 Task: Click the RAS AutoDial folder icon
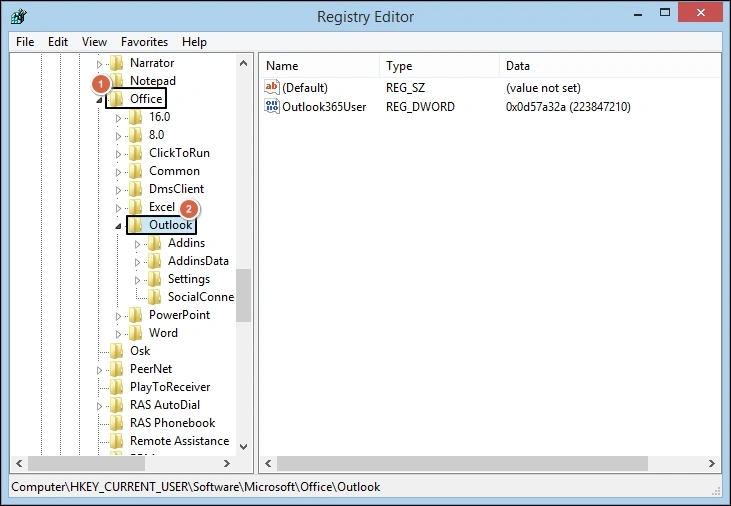[116, 405]
